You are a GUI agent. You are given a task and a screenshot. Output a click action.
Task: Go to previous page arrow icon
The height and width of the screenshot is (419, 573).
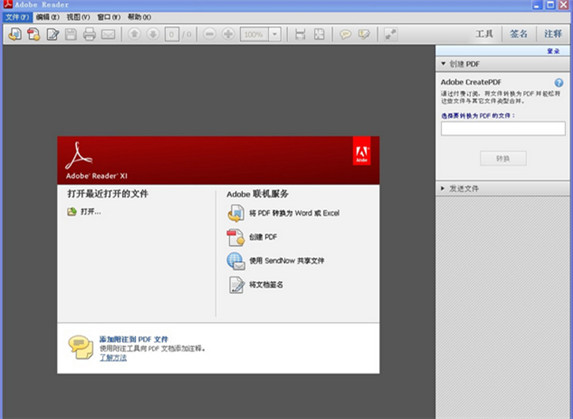(134, 34)
